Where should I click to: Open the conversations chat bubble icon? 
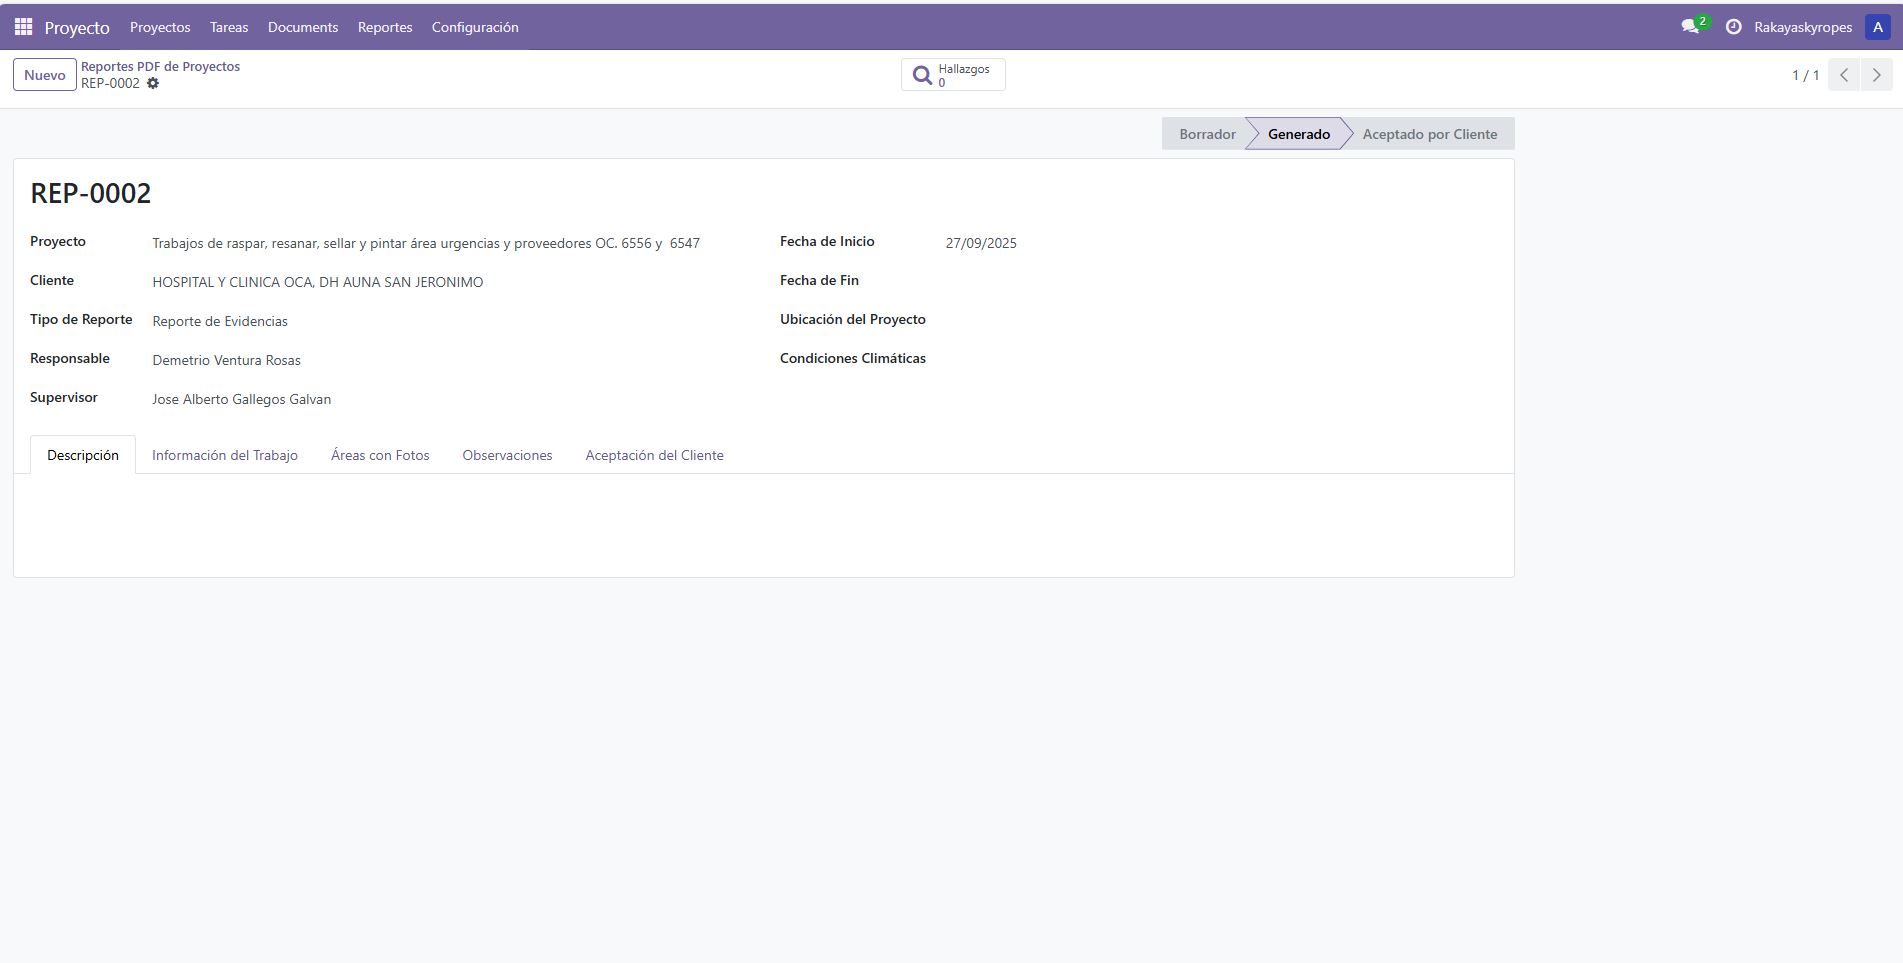click(x=1690, y=27)
